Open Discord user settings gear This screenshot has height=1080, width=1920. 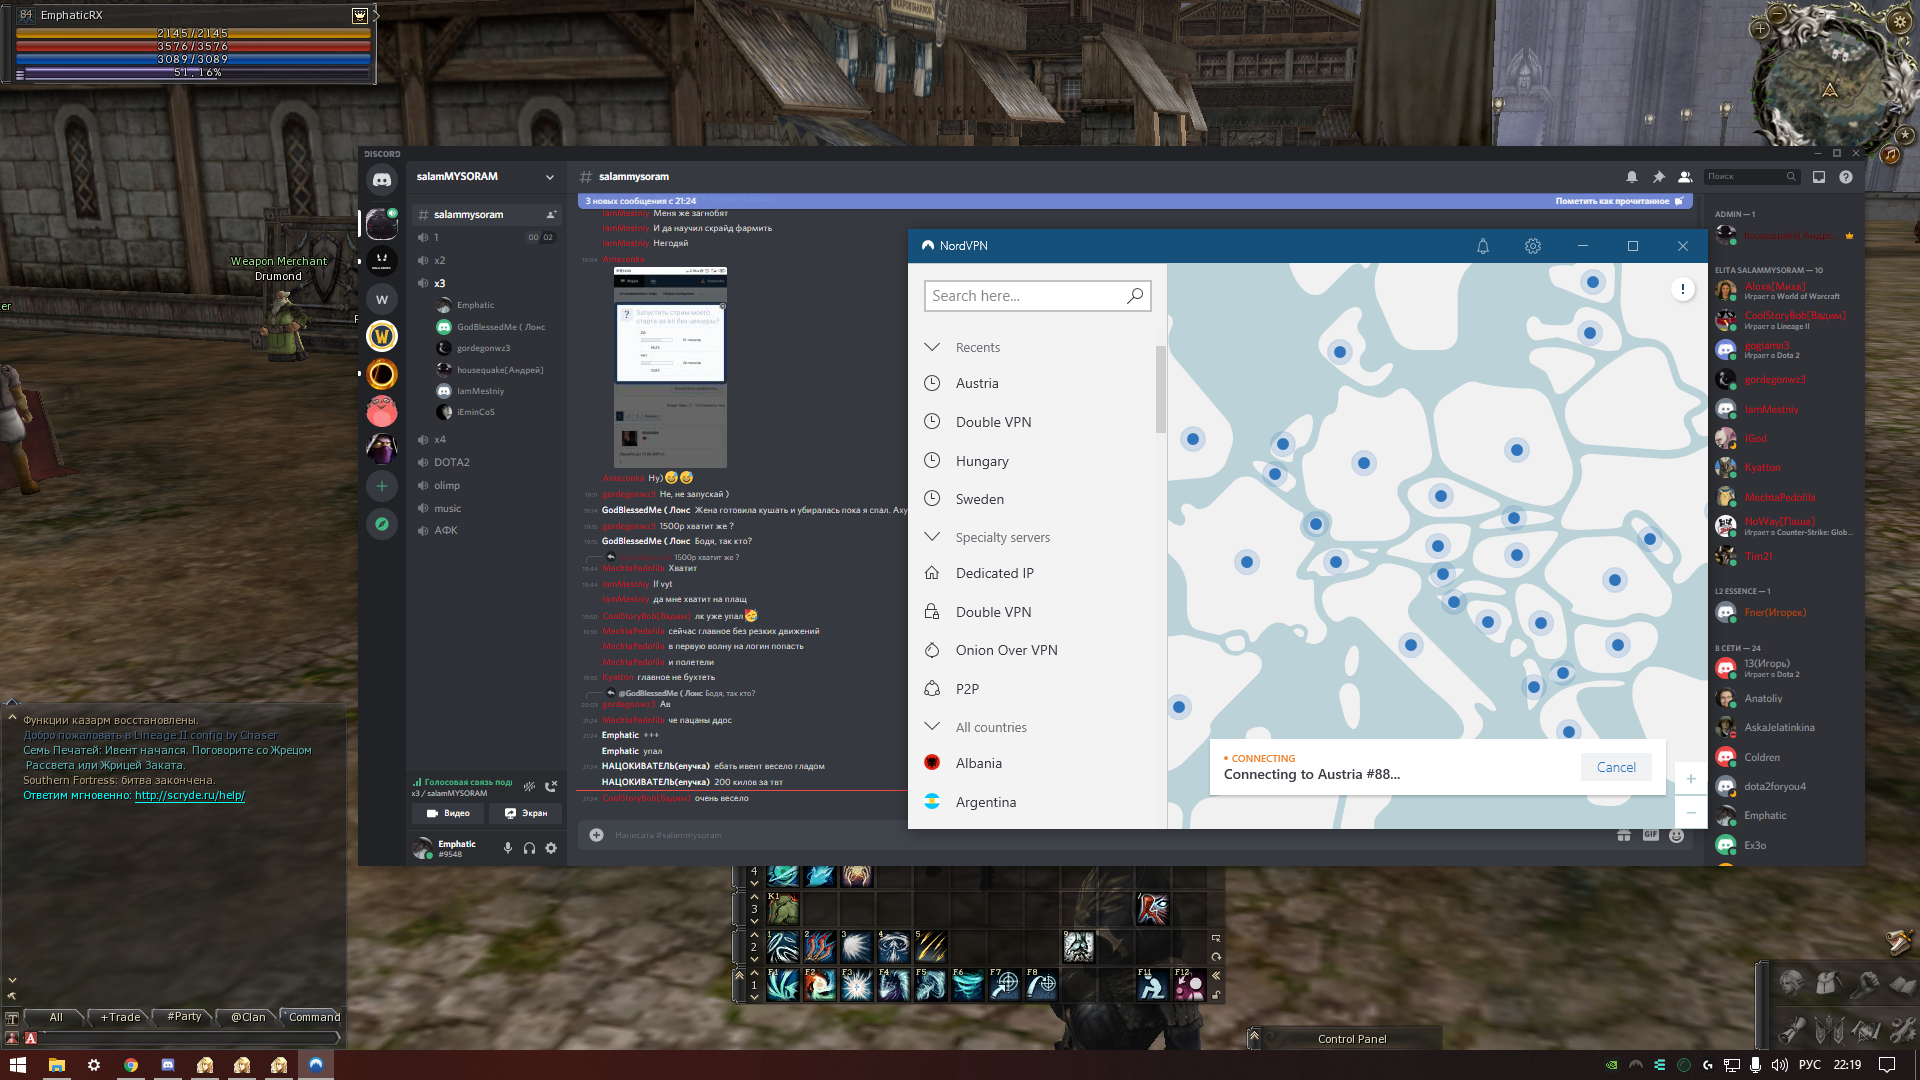[551, 848]
